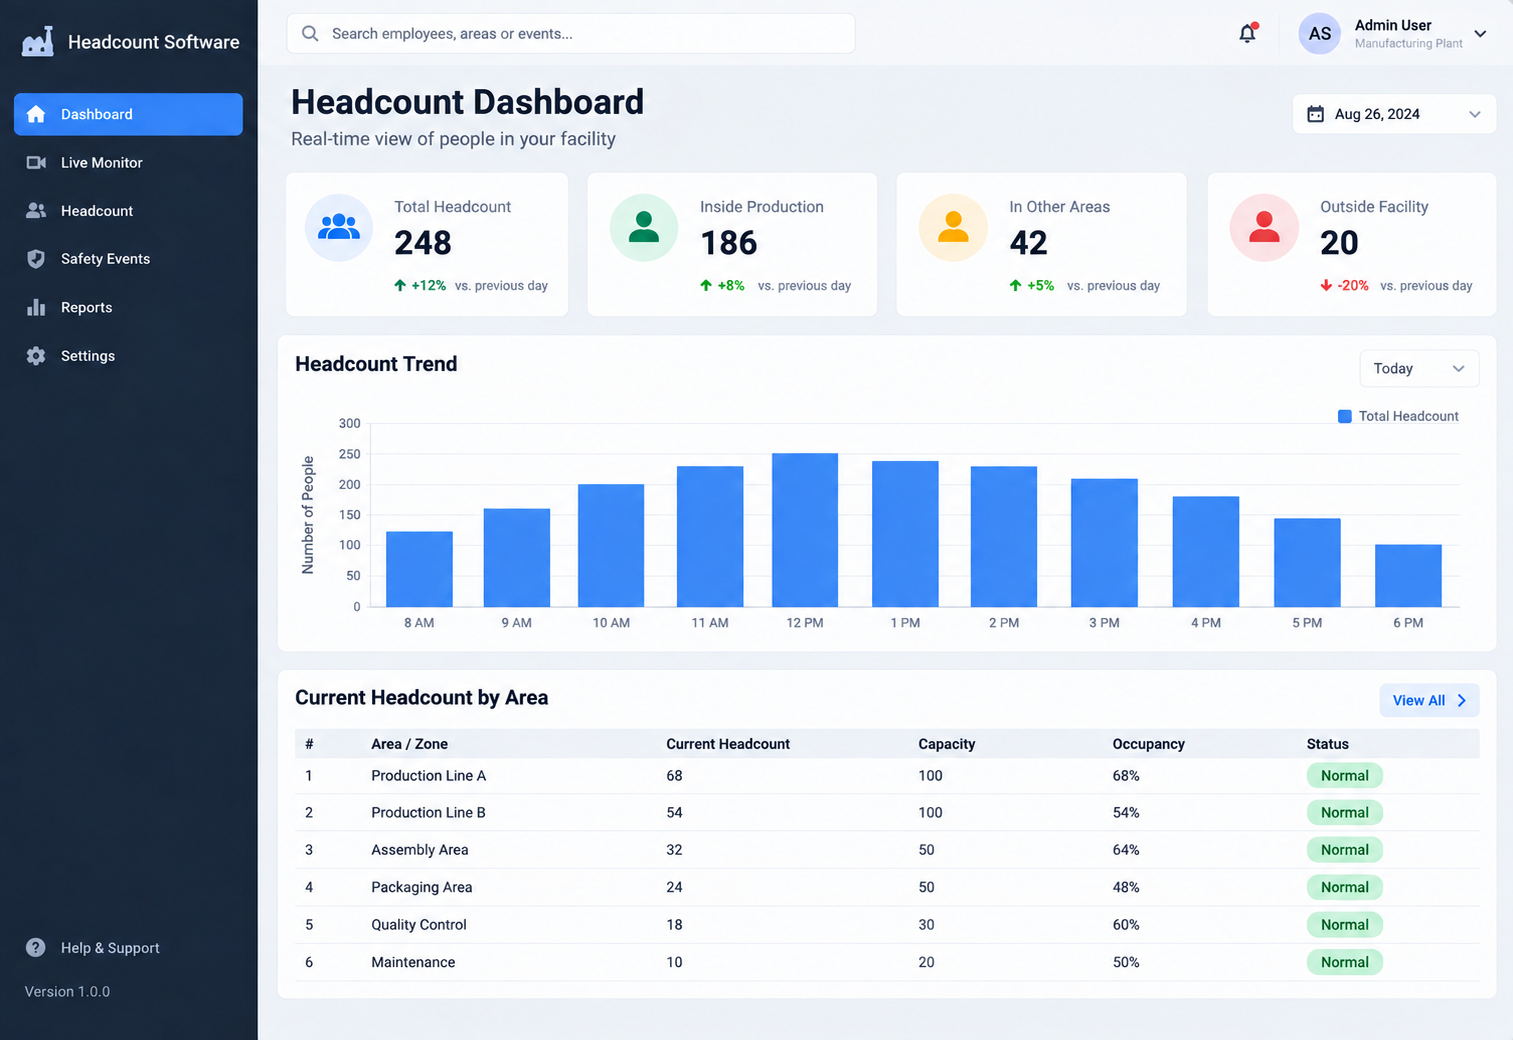Select the Quality Control row name
This screenshot has width=1513, height=1040.
(418, 925)
